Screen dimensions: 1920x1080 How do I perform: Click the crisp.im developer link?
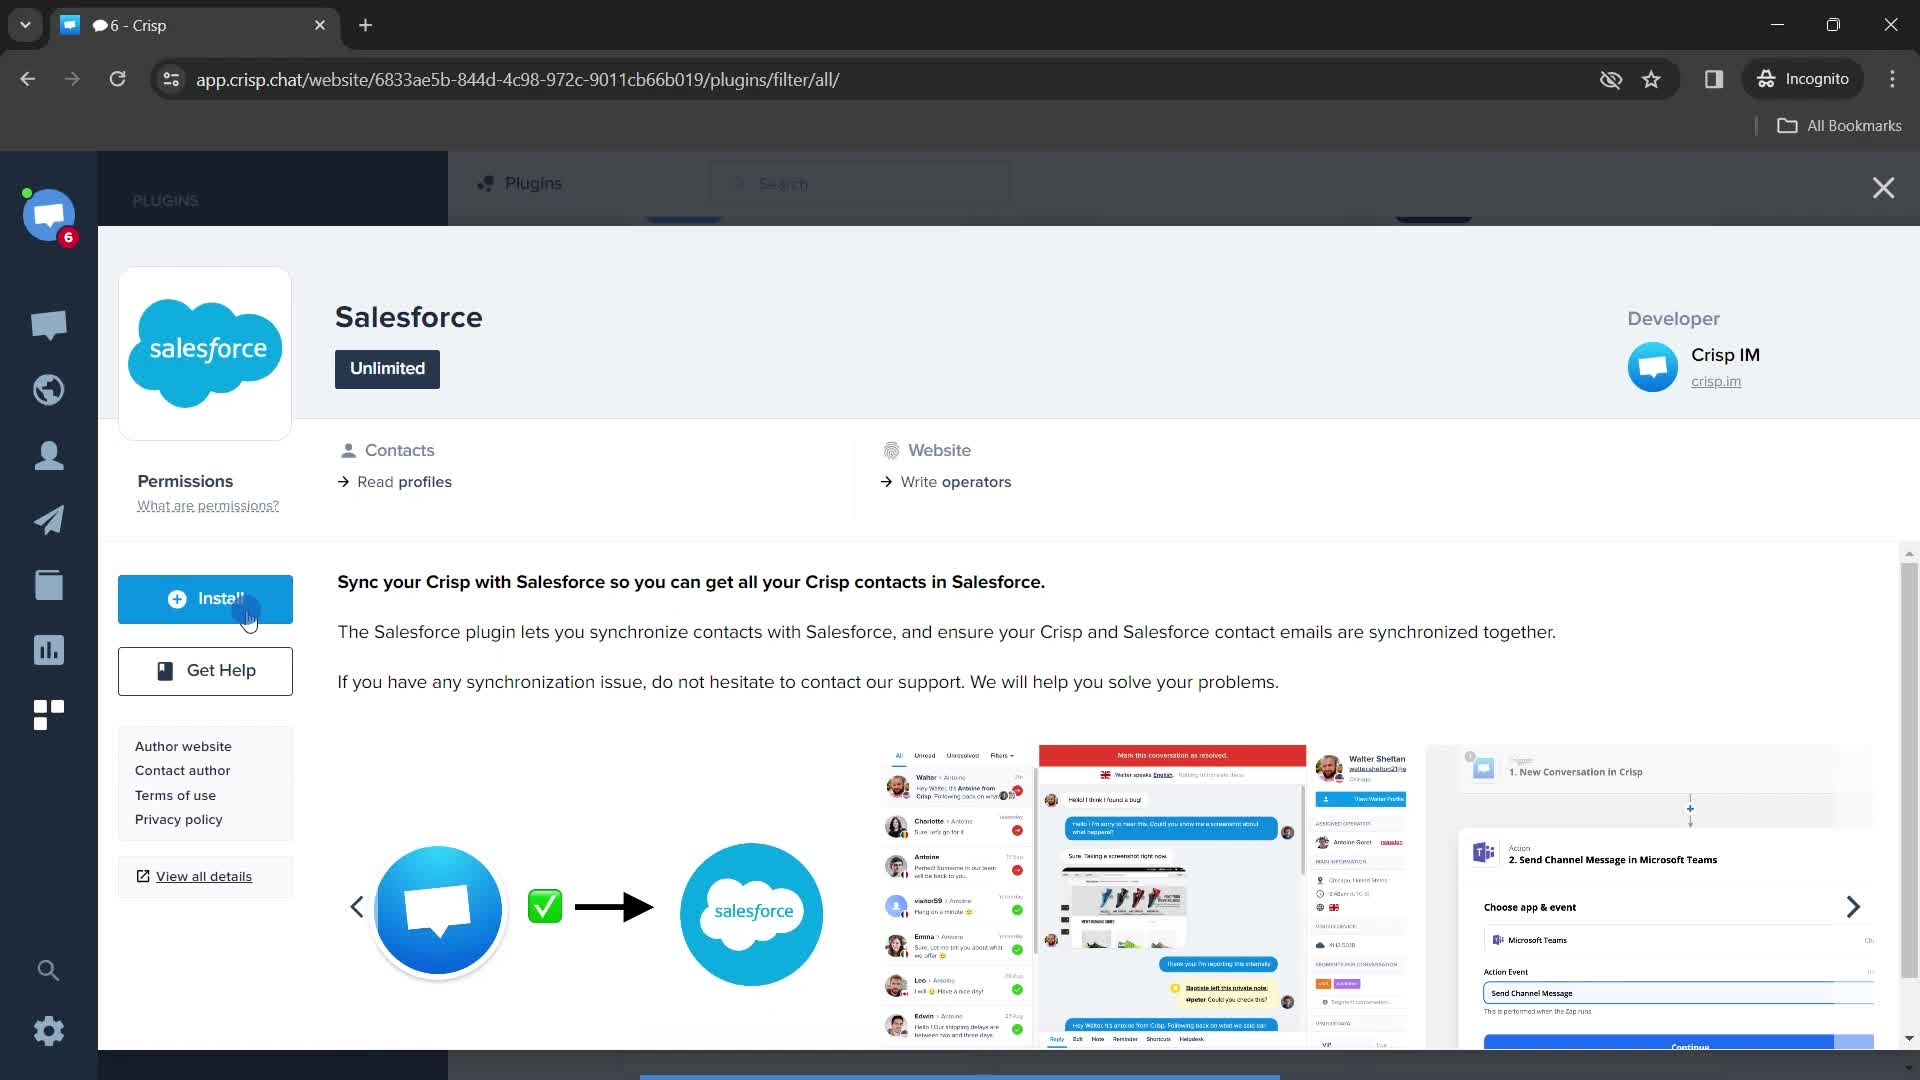click(x=1717, y=381)
